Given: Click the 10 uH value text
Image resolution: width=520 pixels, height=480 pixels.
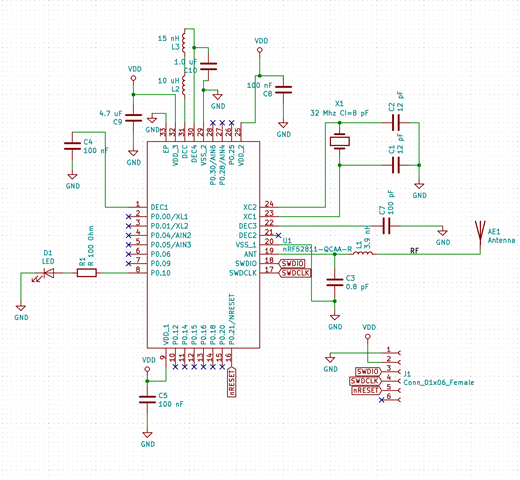Looking at the screenshot, I should click(x=168, y=81).
